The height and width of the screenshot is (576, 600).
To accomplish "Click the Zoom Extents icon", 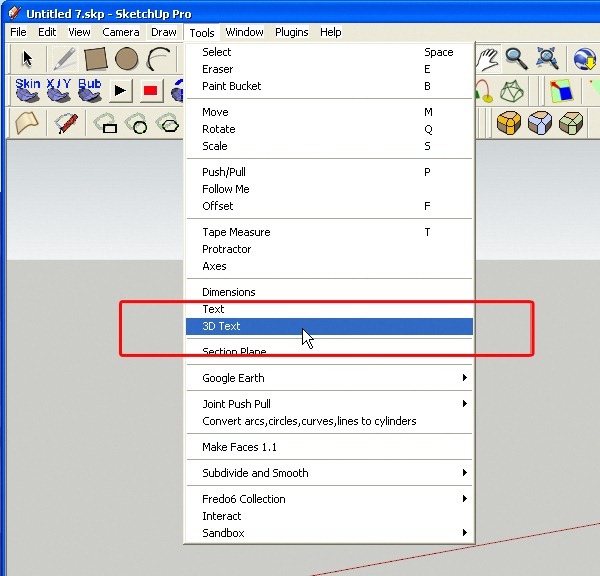I will tap(547, 59).
